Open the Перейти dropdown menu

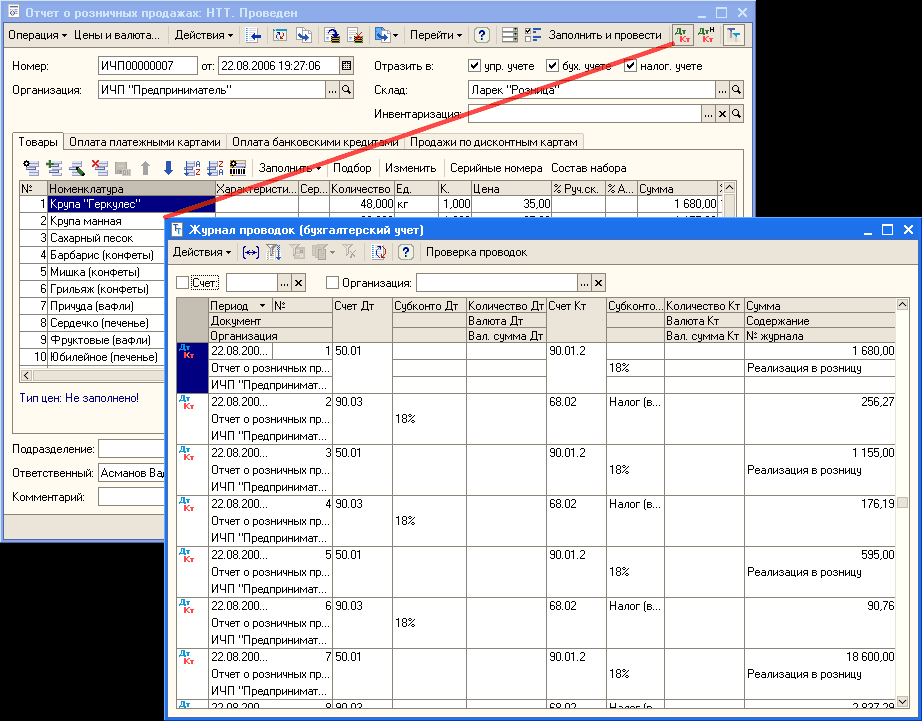436,35
